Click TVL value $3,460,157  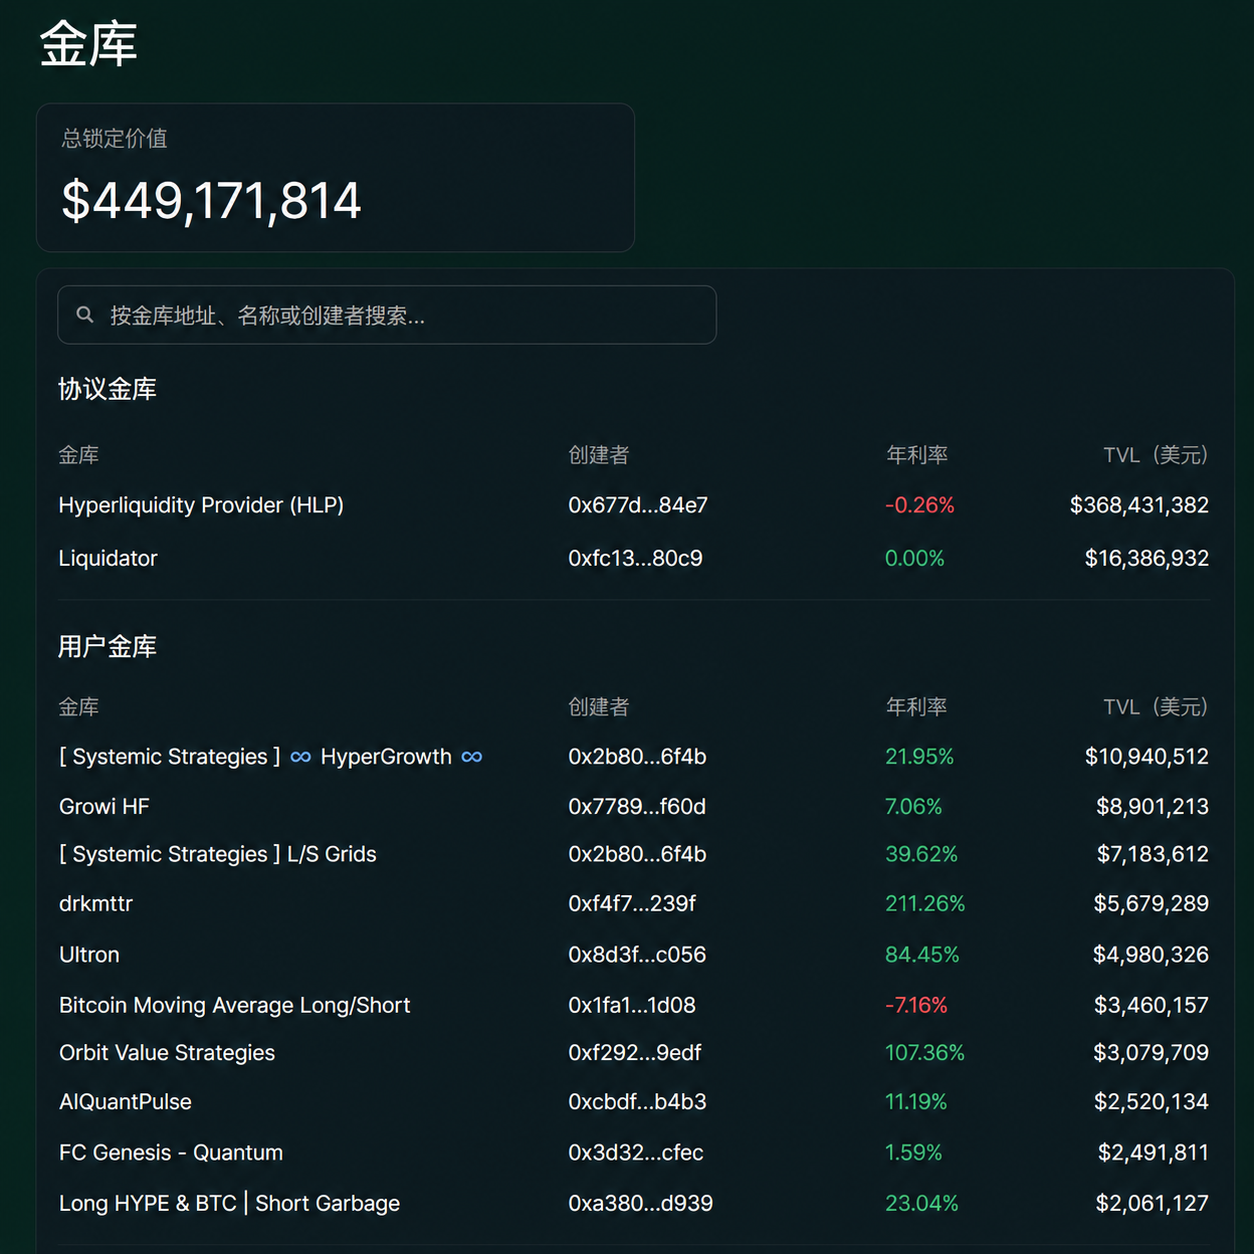(x=1151, y=1005)
